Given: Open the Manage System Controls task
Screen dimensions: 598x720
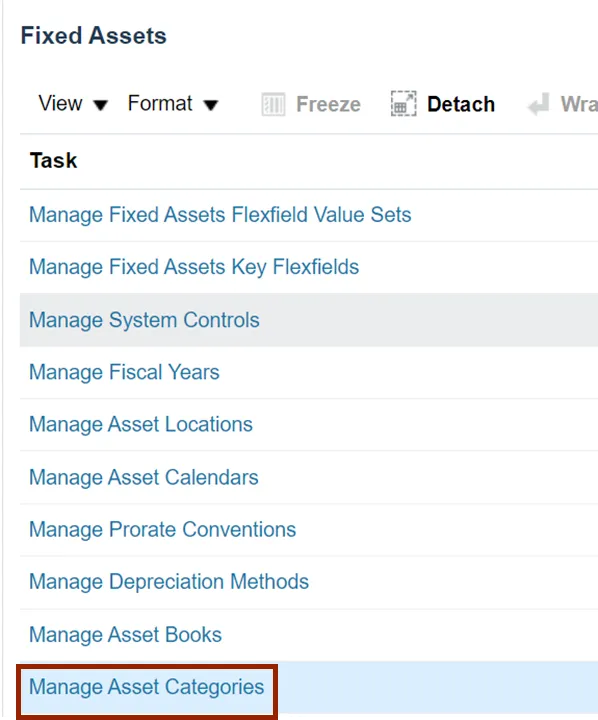Looking at the screenshot, I should (144, 320).
